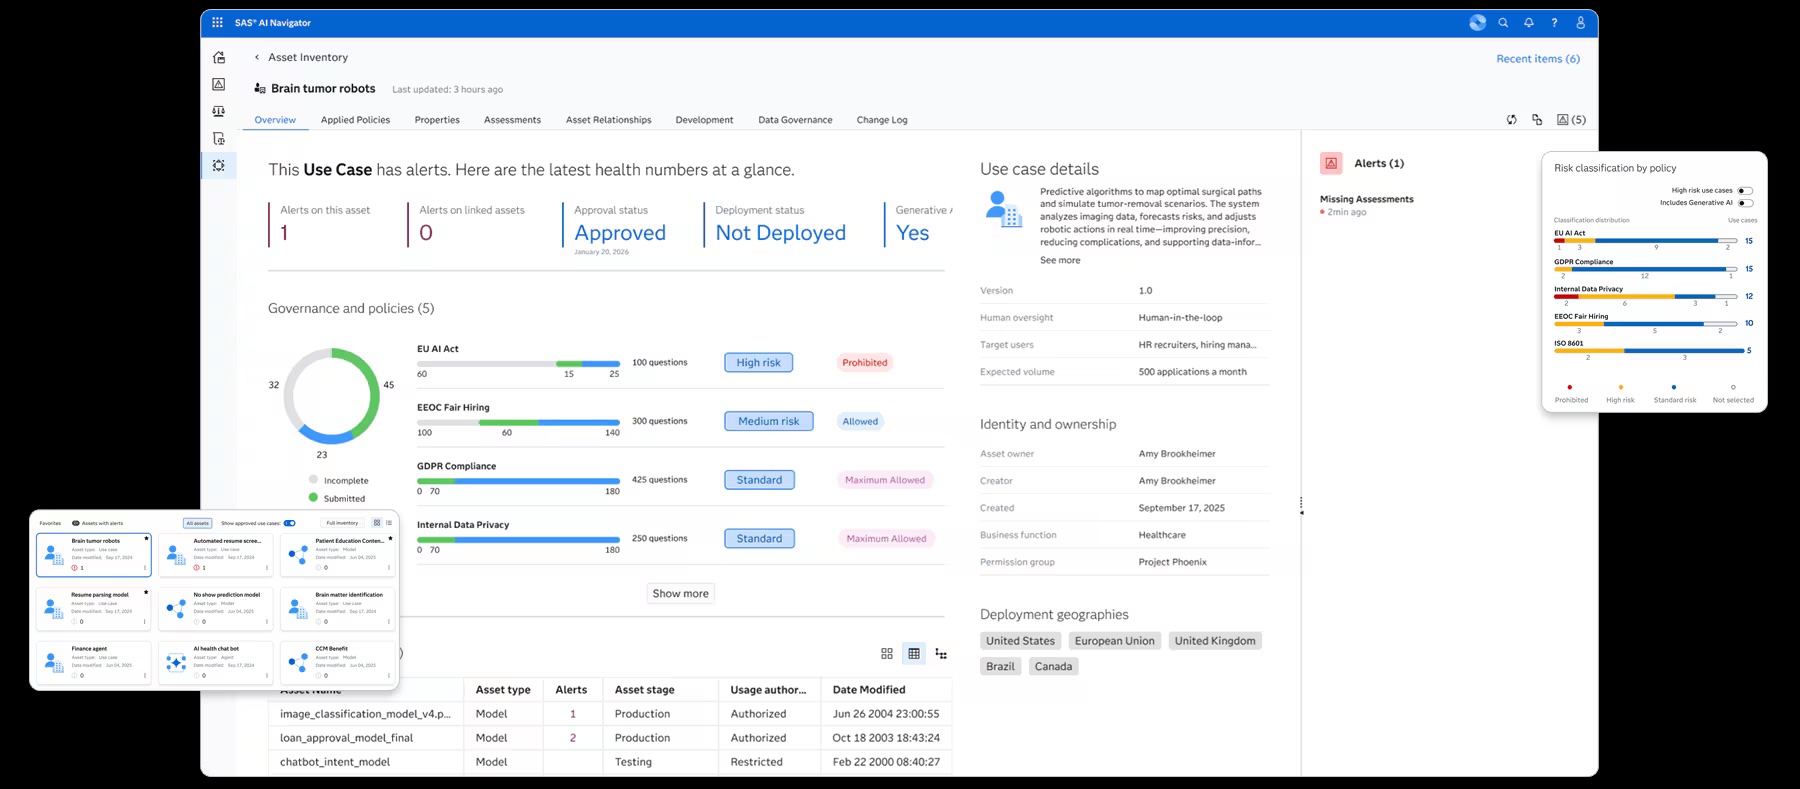This screenshot has height=789, width=1800.
Task: Open the alerts triangle icon in sidebar
Action: tap(219, 84)
